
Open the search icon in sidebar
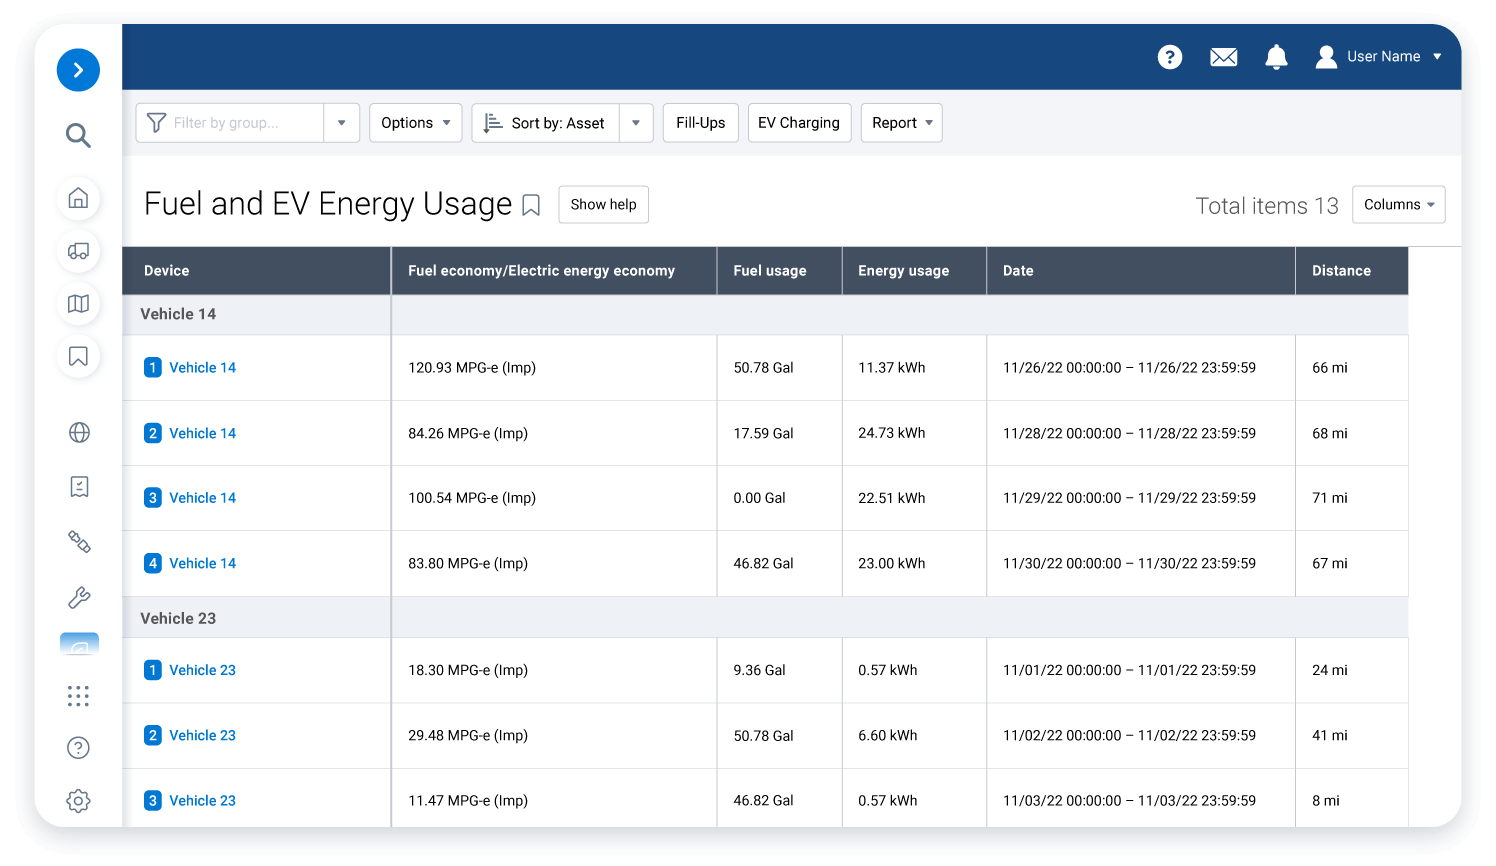[78, 135]
